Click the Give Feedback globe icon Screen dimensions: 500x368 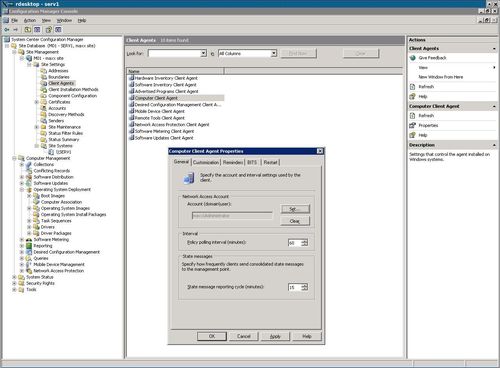pos(413,58)
